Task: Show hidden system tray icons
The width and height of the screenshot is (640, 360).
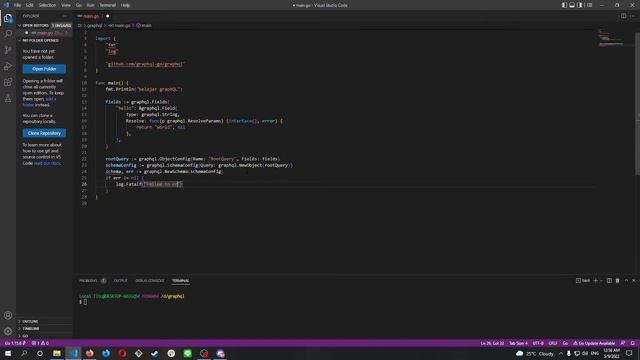Action: (x=561, y=353)
